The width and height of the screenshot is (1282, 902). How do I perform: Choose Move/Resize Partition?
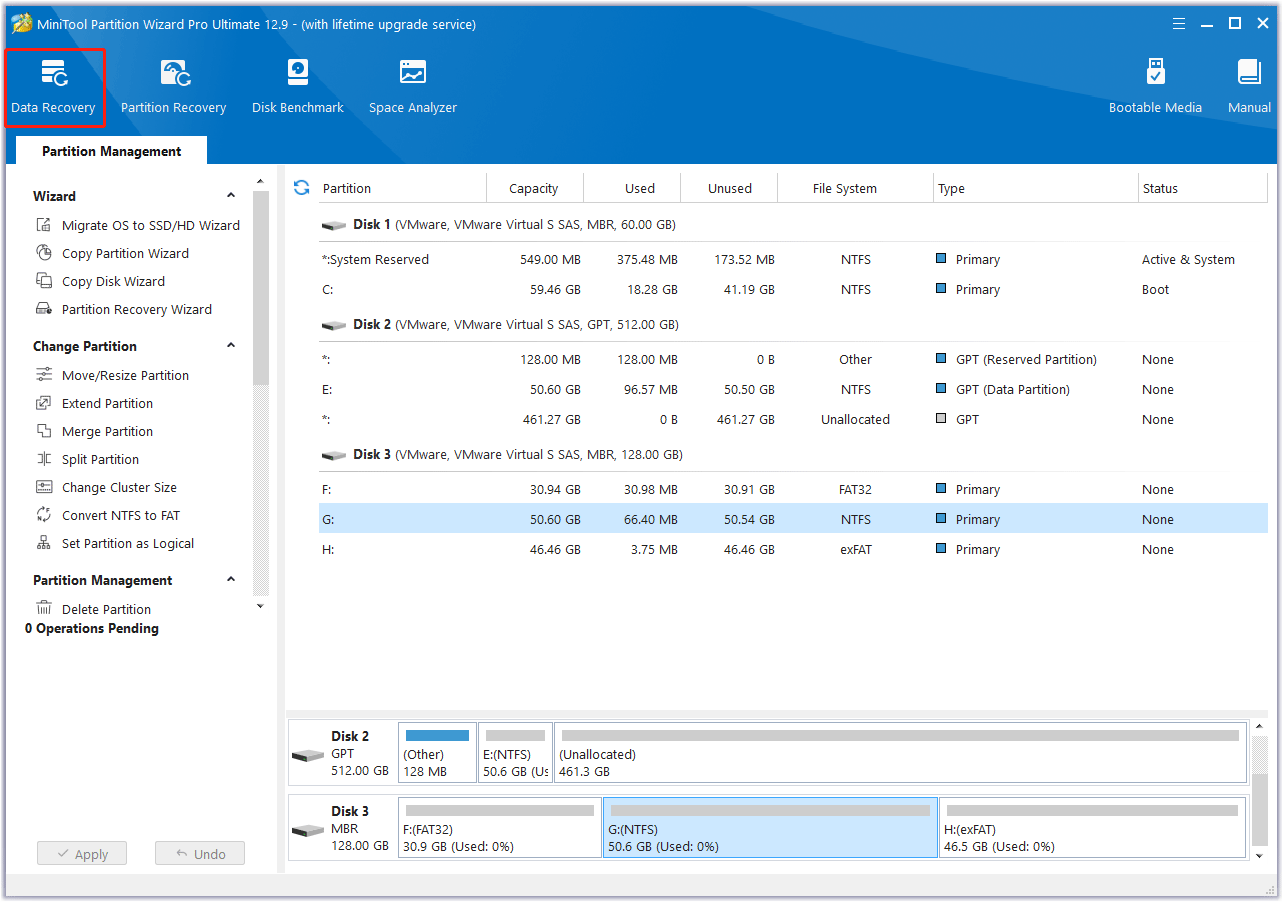(x=112, y=375)
